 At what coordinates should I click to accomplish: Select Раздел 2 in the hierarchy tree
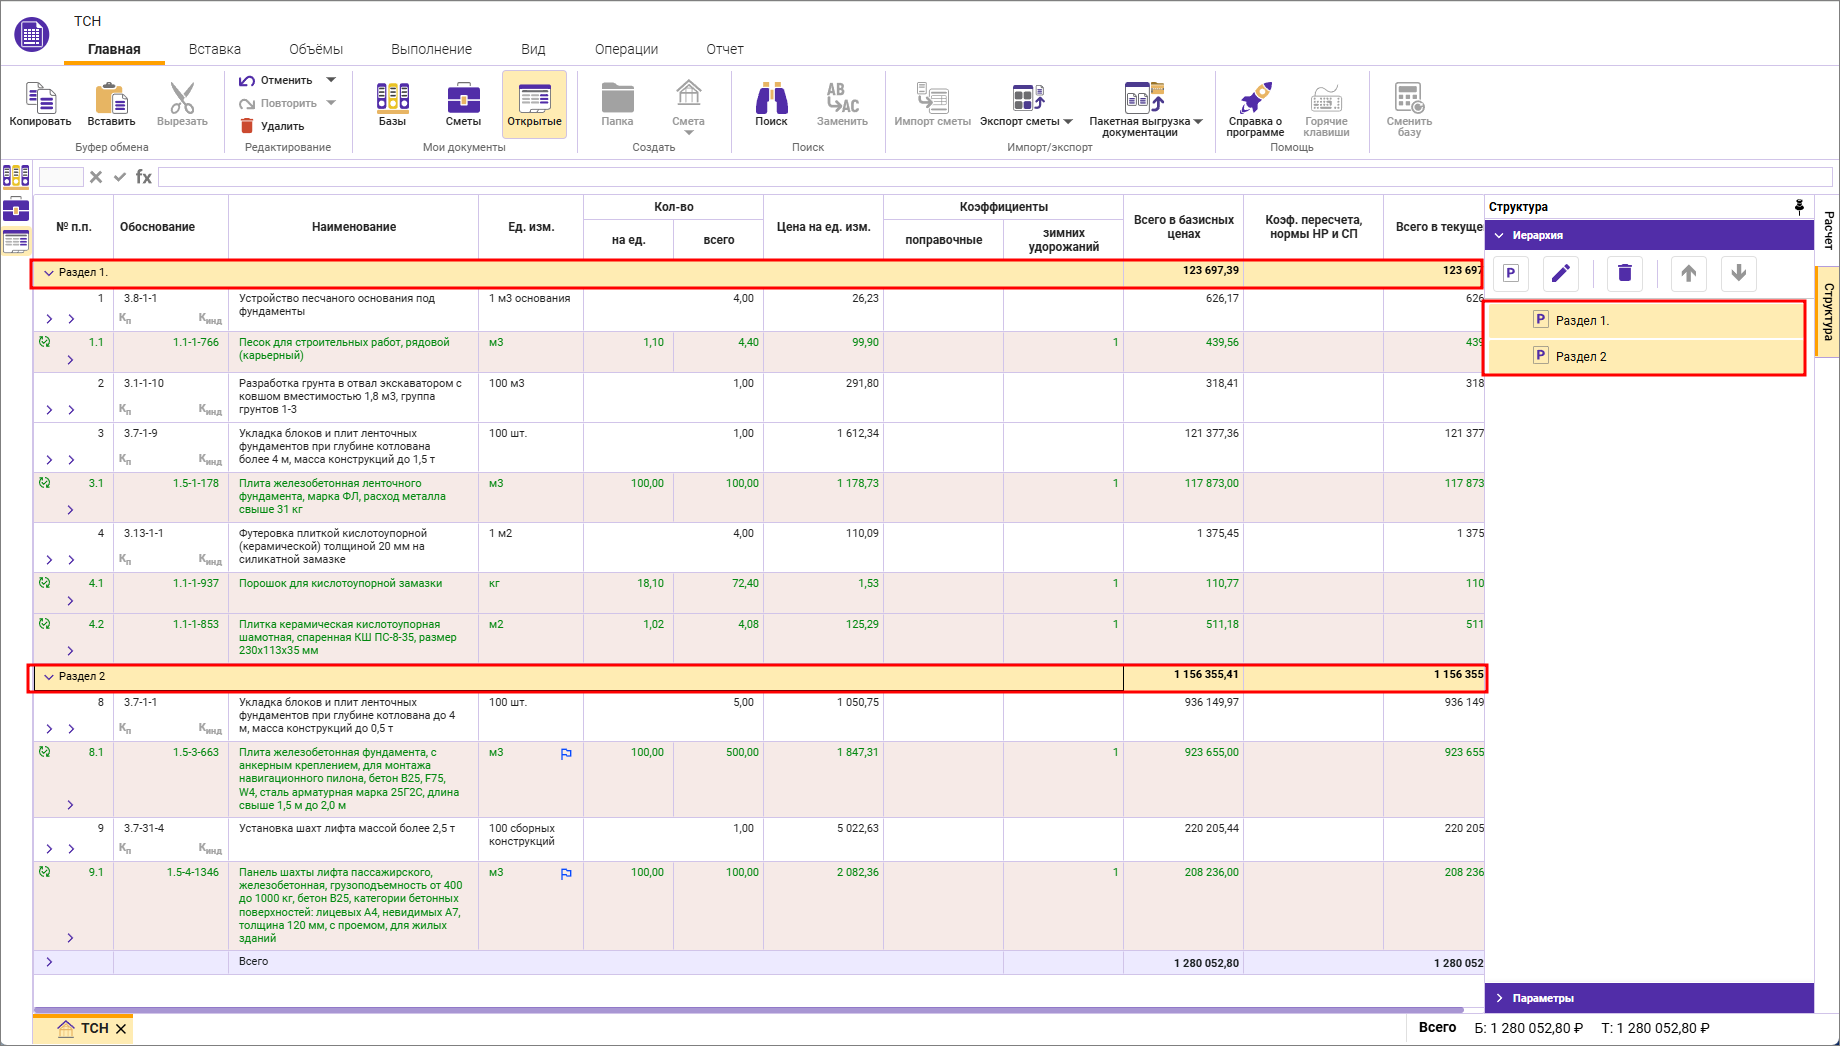(1580, 357)
